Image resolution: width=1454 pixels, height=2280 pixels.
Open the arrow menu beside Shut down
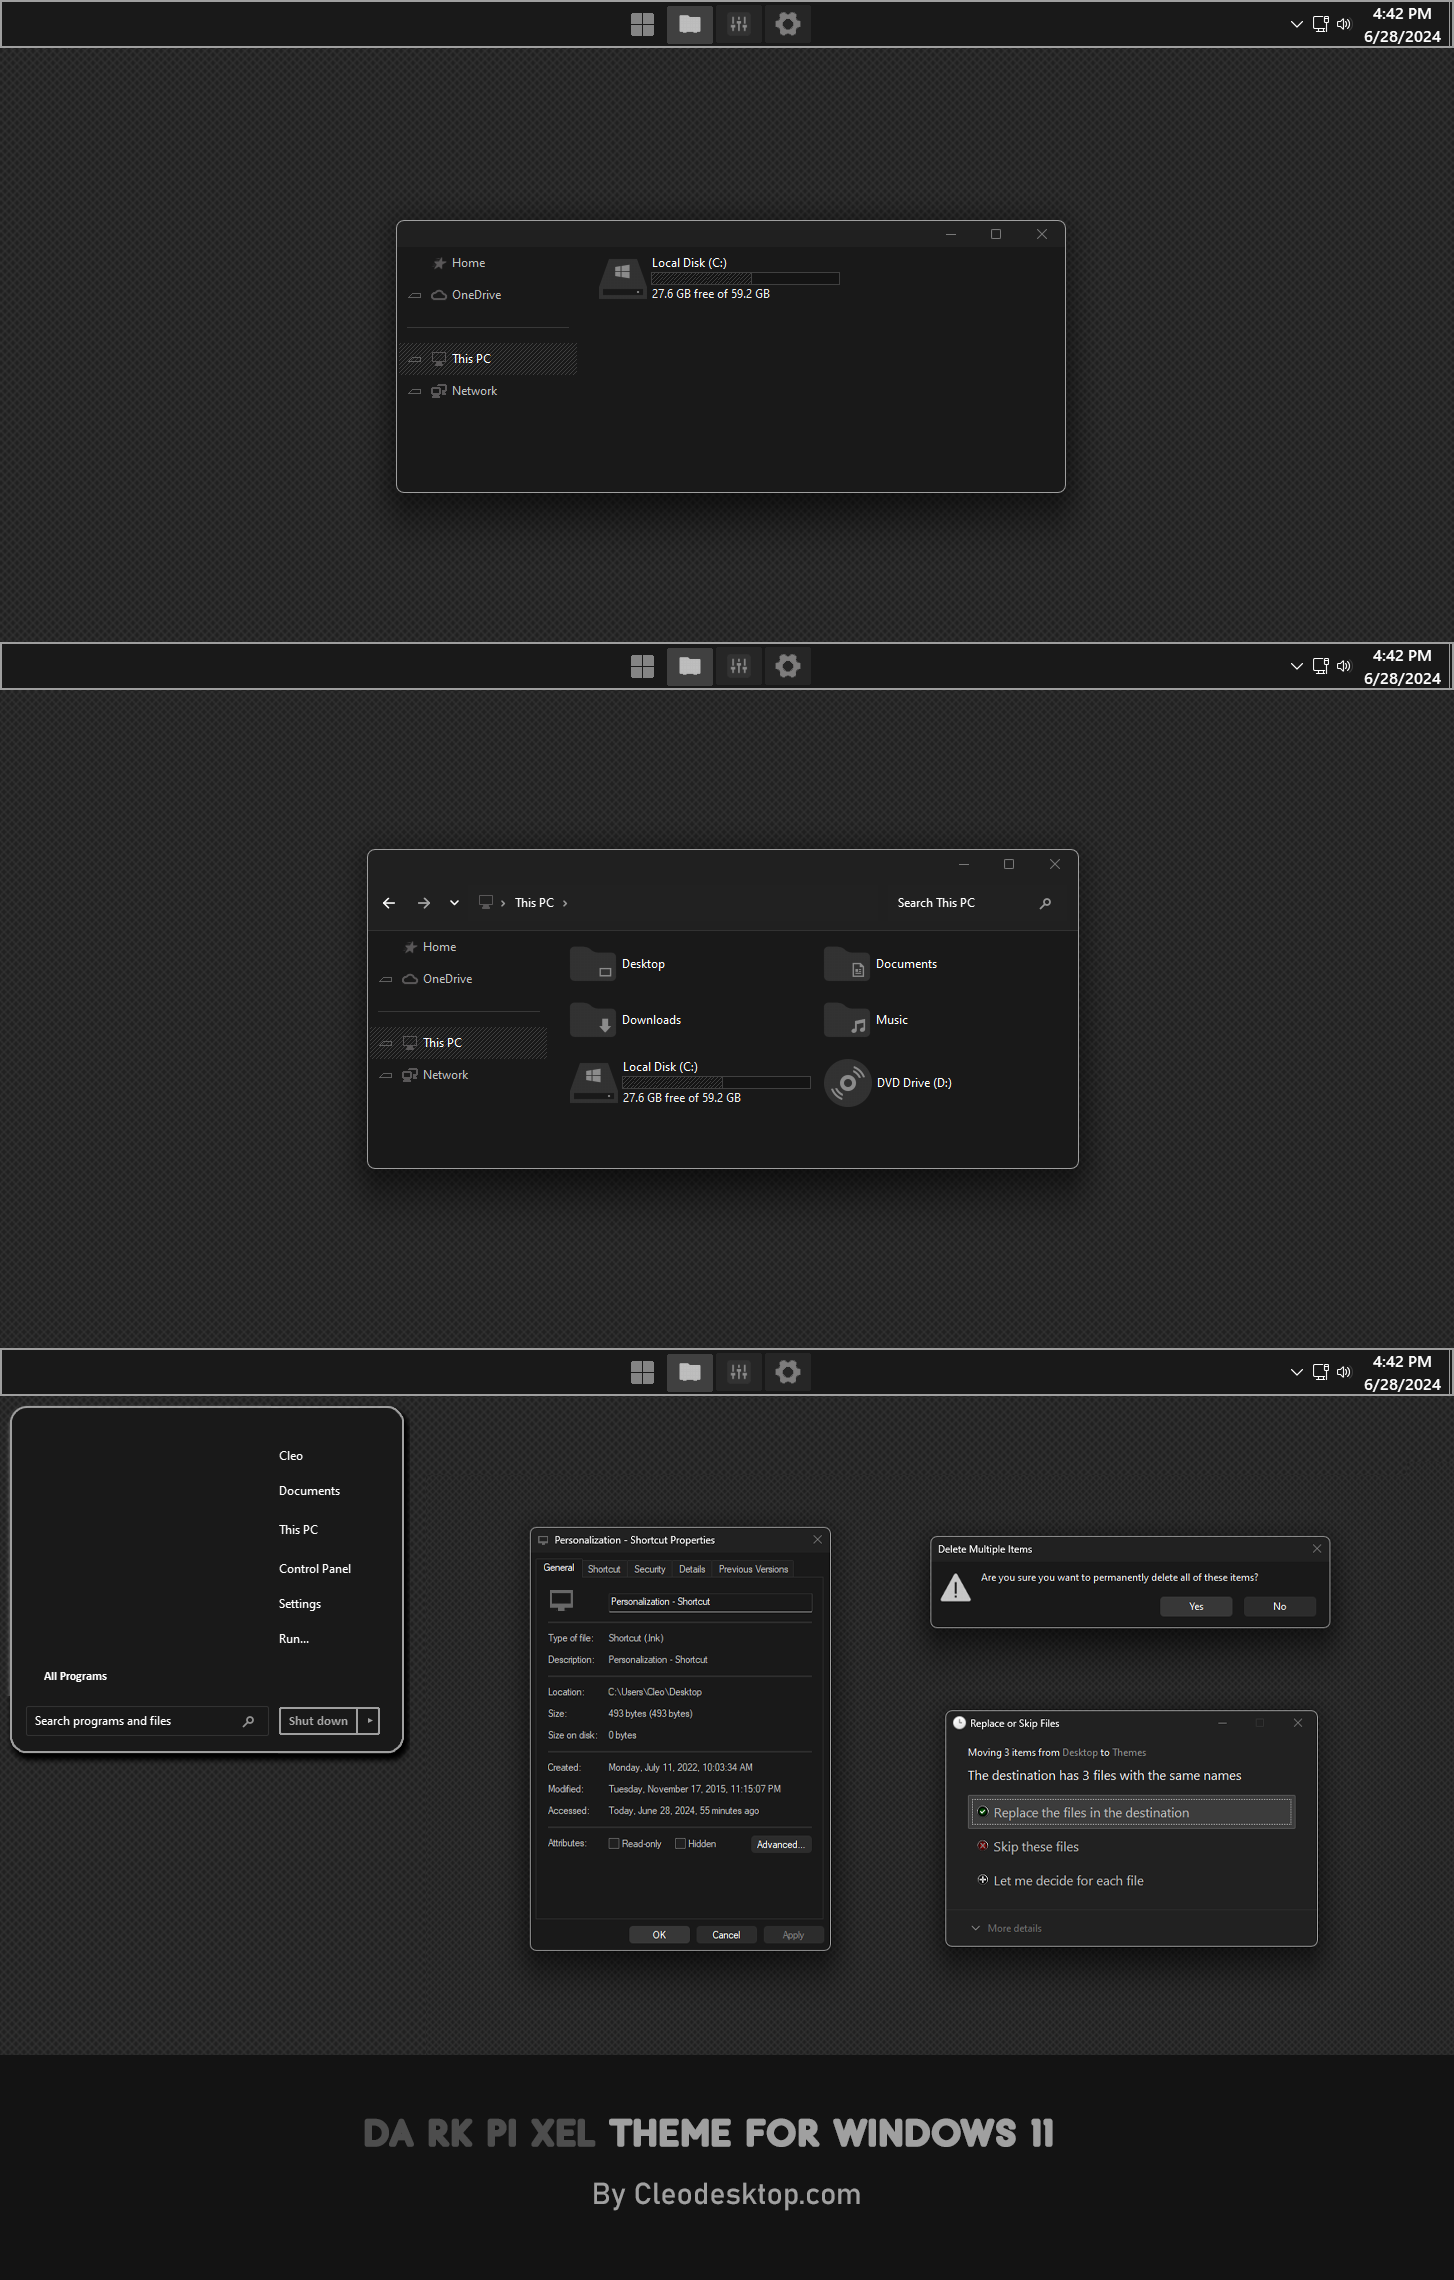tap(369, 1721)
